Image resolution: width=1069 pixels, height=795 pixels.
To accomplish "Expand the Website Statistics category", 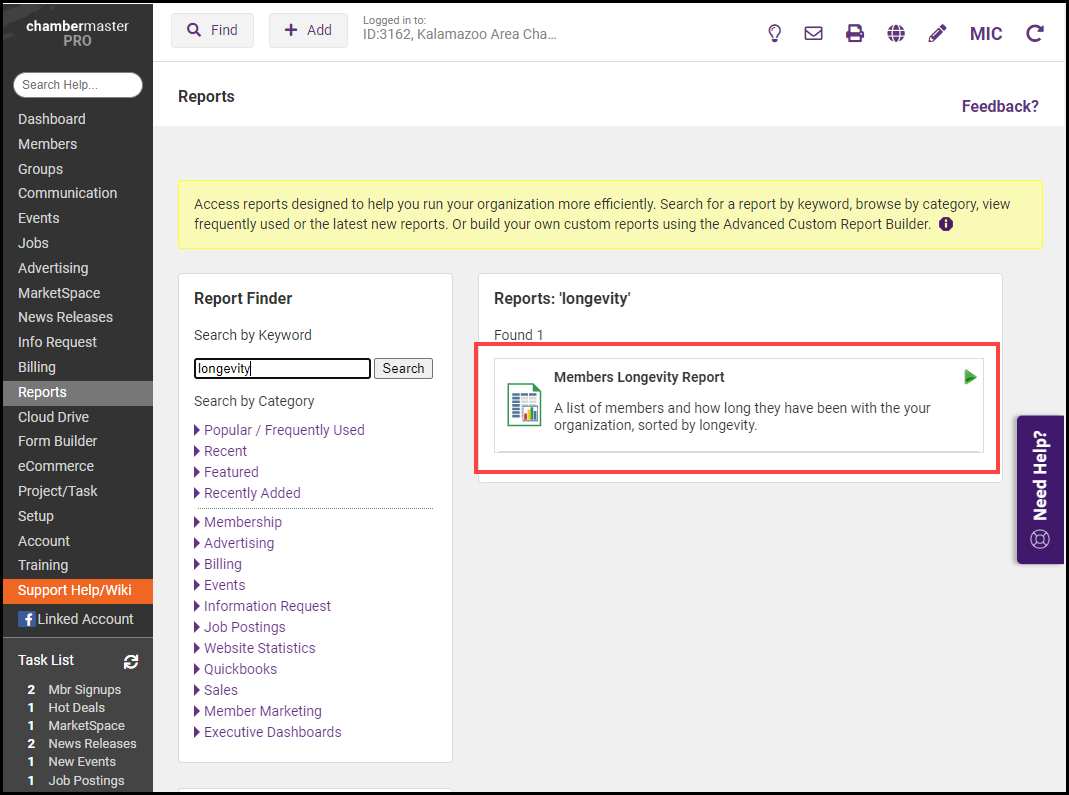I will tap(259, 648).
